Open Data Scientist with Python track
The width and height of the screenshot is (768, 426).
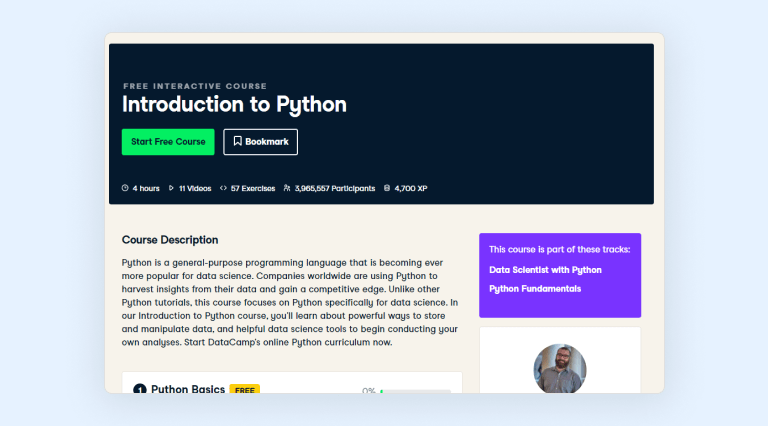545,270
